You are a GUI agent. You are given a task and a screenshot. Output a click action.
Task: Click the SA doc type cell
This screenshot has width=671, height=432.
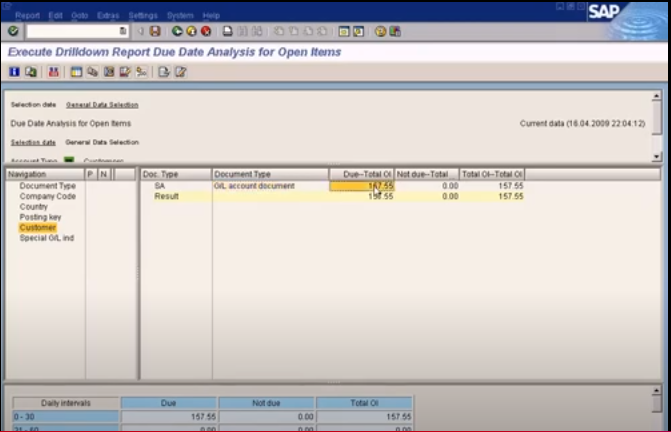[x=160, y=186]
